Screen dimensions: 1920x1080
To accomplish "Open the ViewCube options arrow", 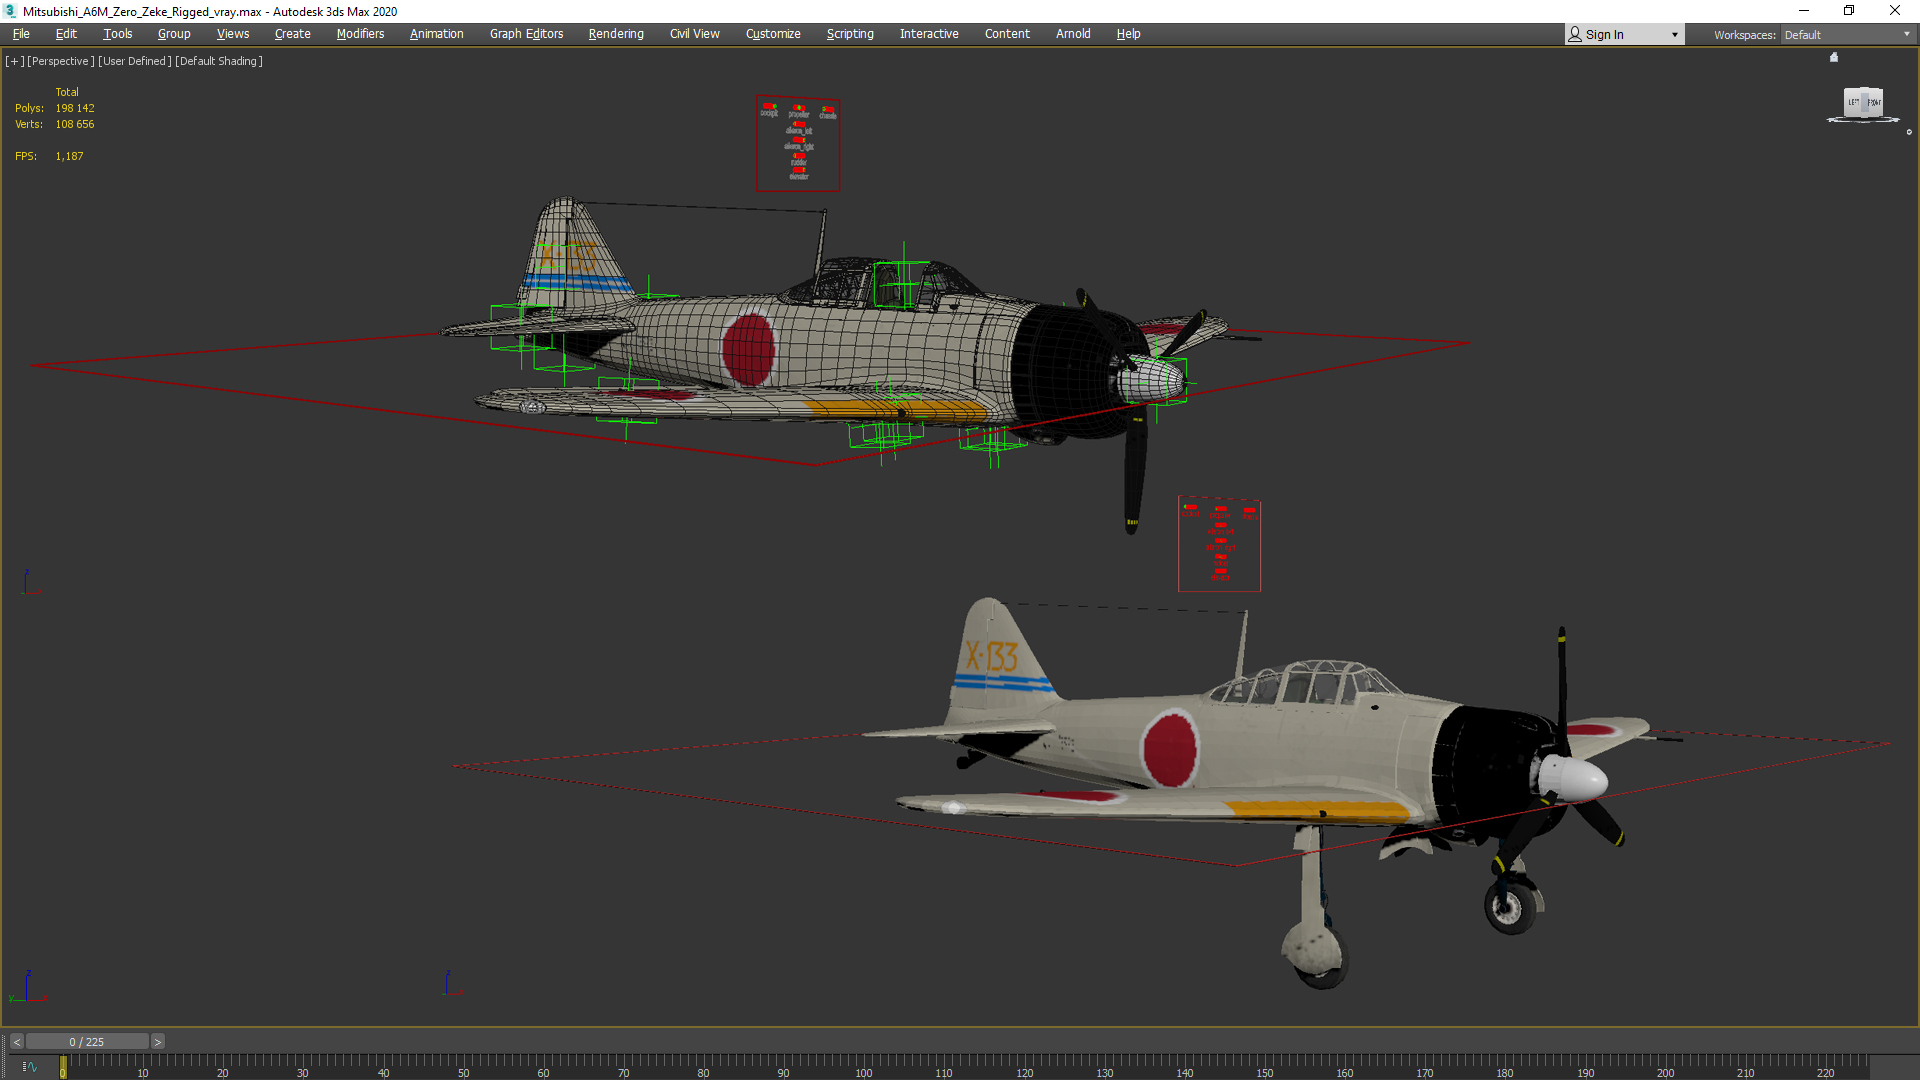I will pos(1909,132).
